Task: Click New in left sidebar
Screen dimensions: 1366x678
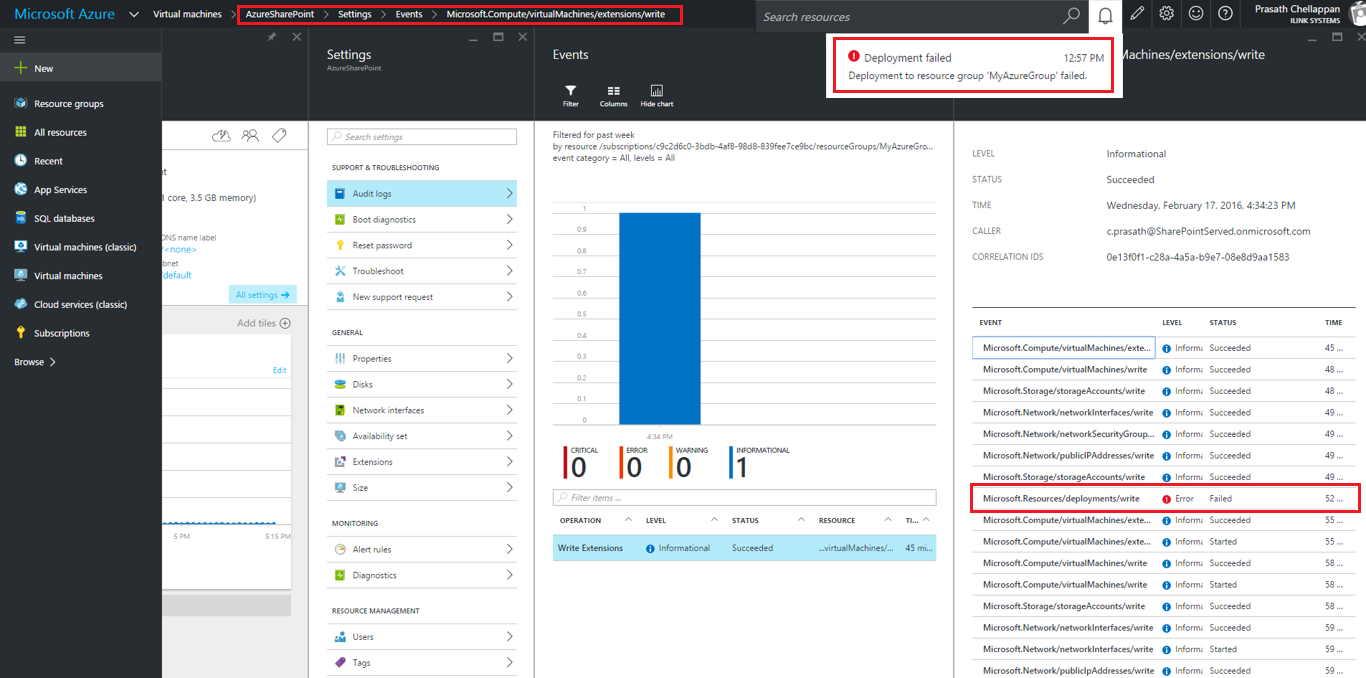Action: [x=80, y=68]
